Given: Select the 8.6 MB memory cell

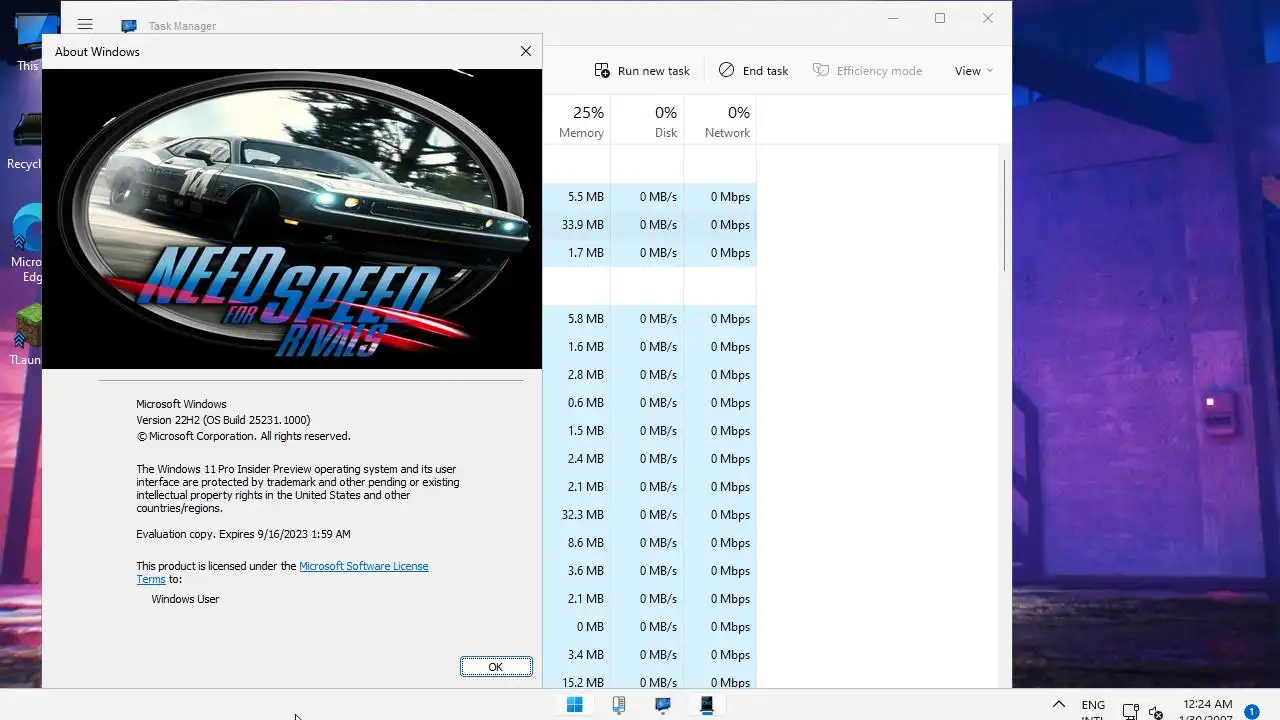Looking at the screenshot, I should tap(577, 543).
